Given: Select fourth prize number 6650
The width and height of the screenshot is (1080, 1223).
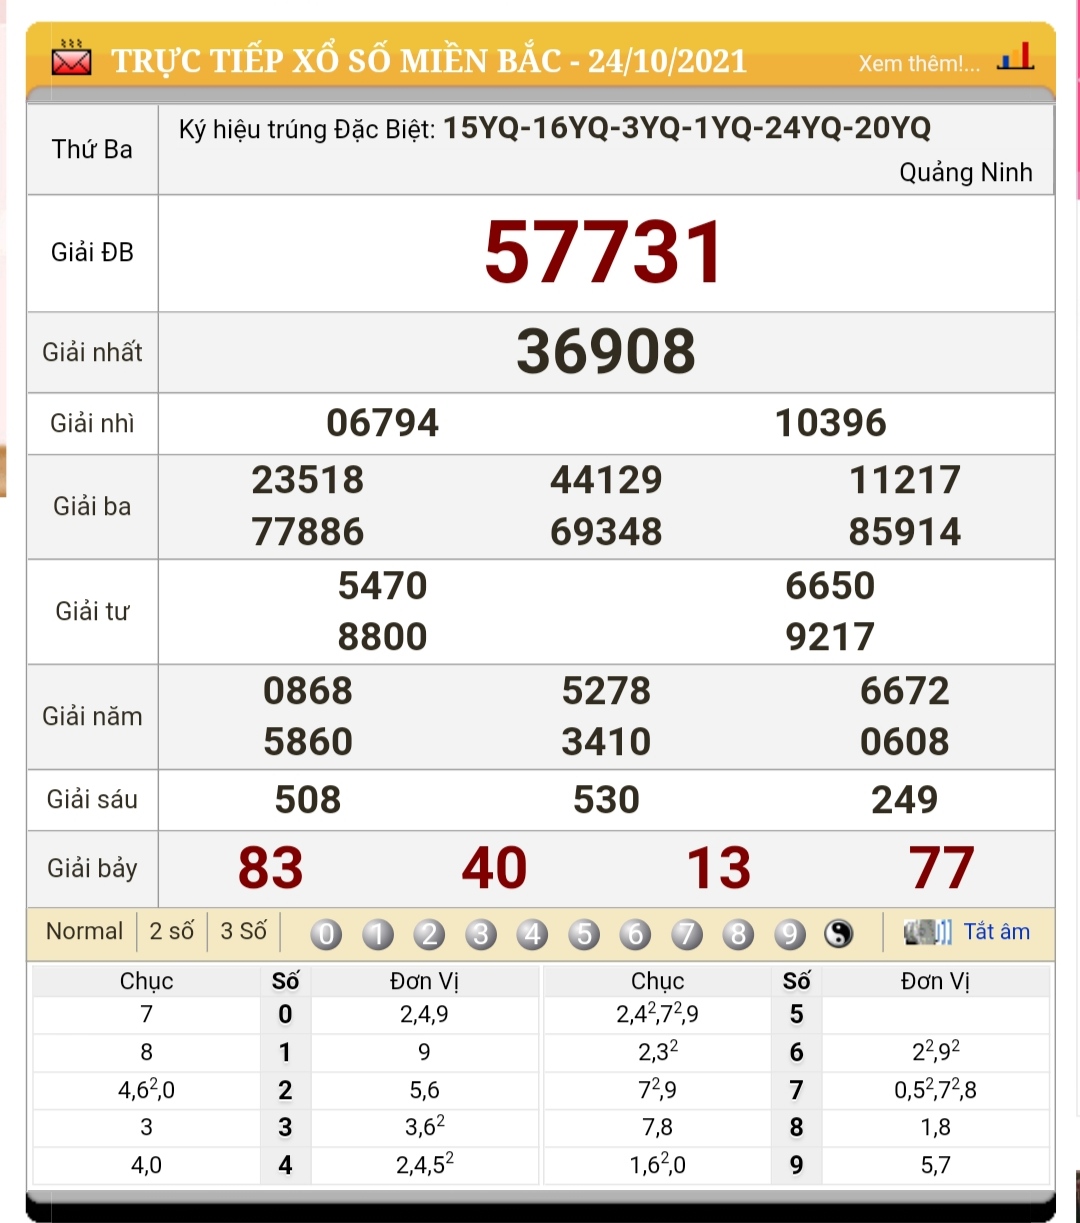Looking at the screenshot, I should coord(830,586).
